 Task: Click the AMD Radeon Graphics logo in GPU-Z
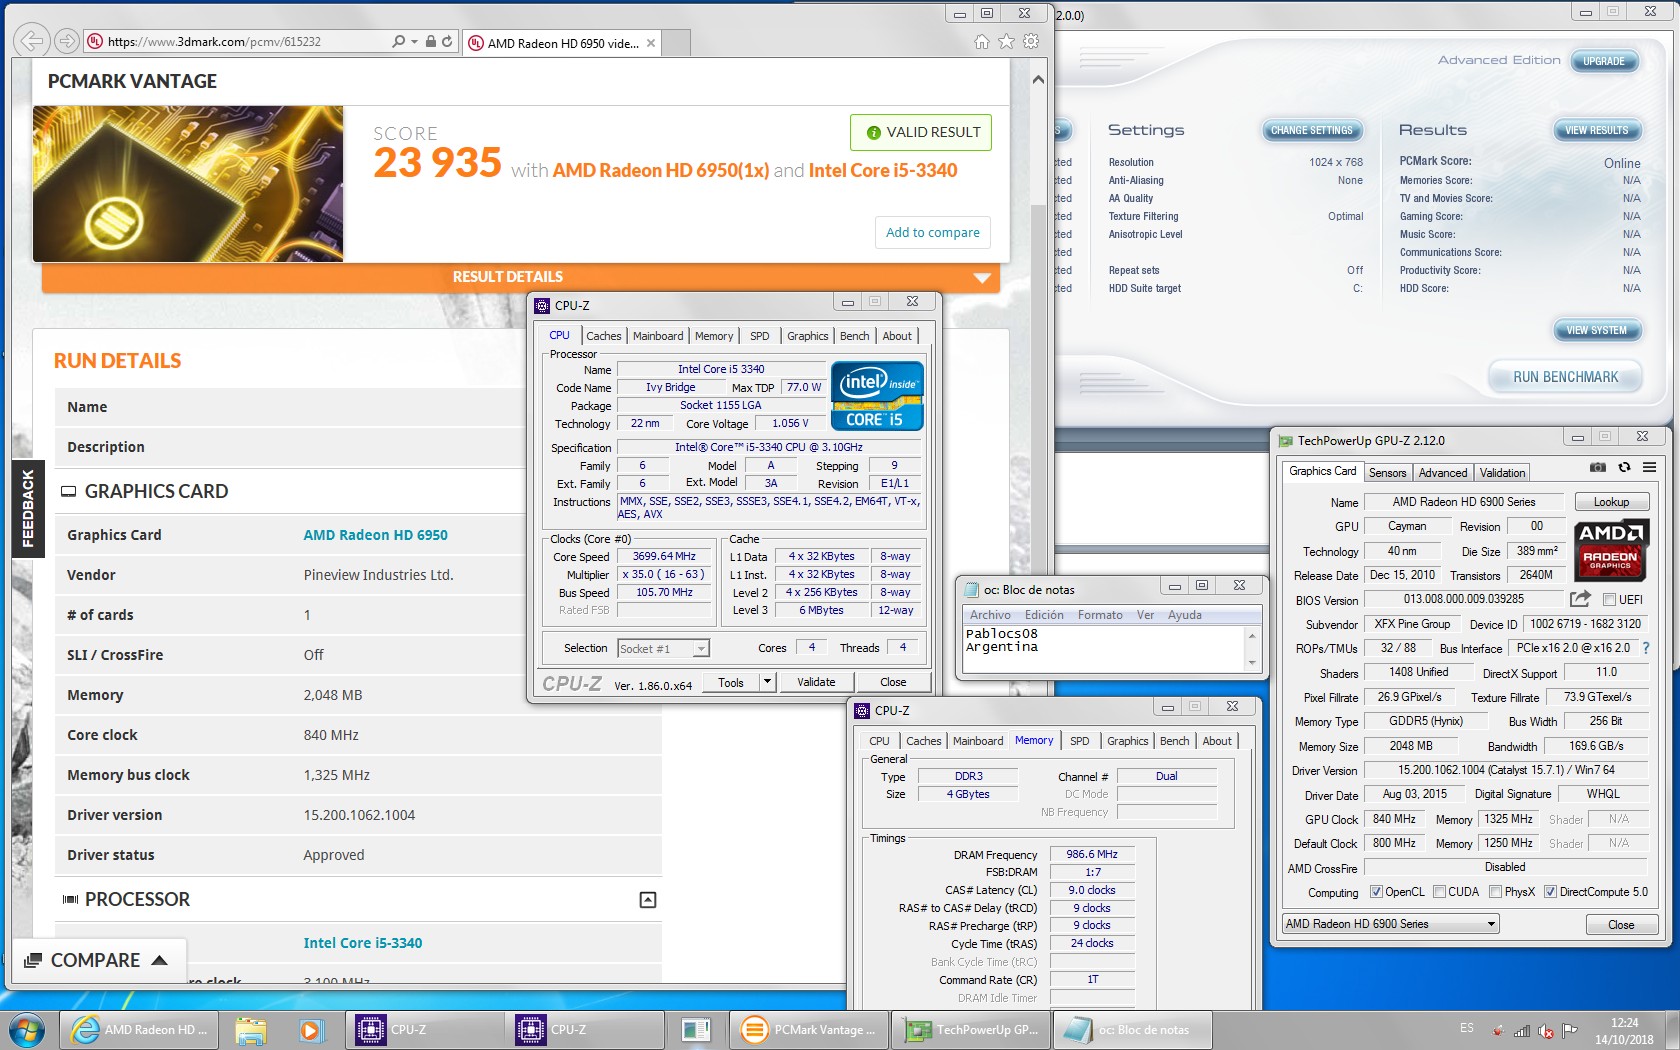(x=1611, y=551)
